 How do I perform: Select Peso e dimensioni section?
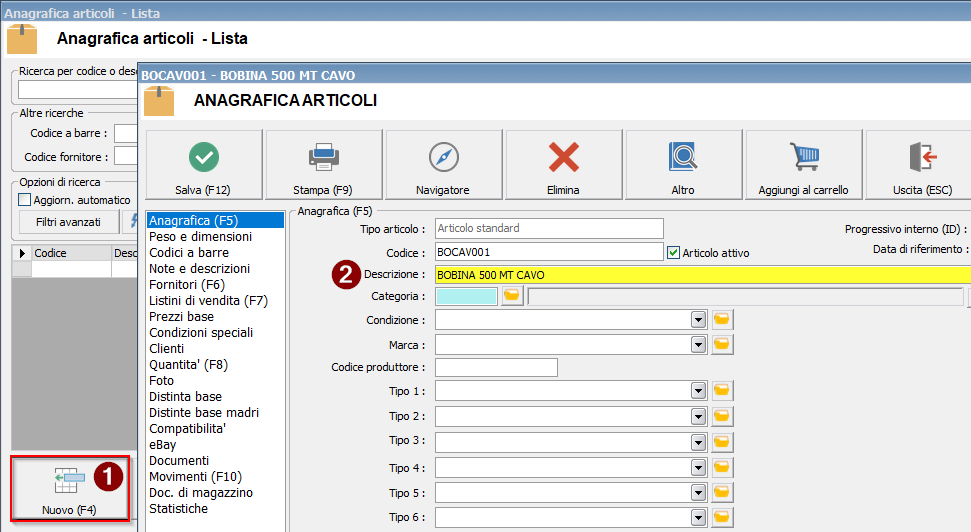tap(200, 237)
